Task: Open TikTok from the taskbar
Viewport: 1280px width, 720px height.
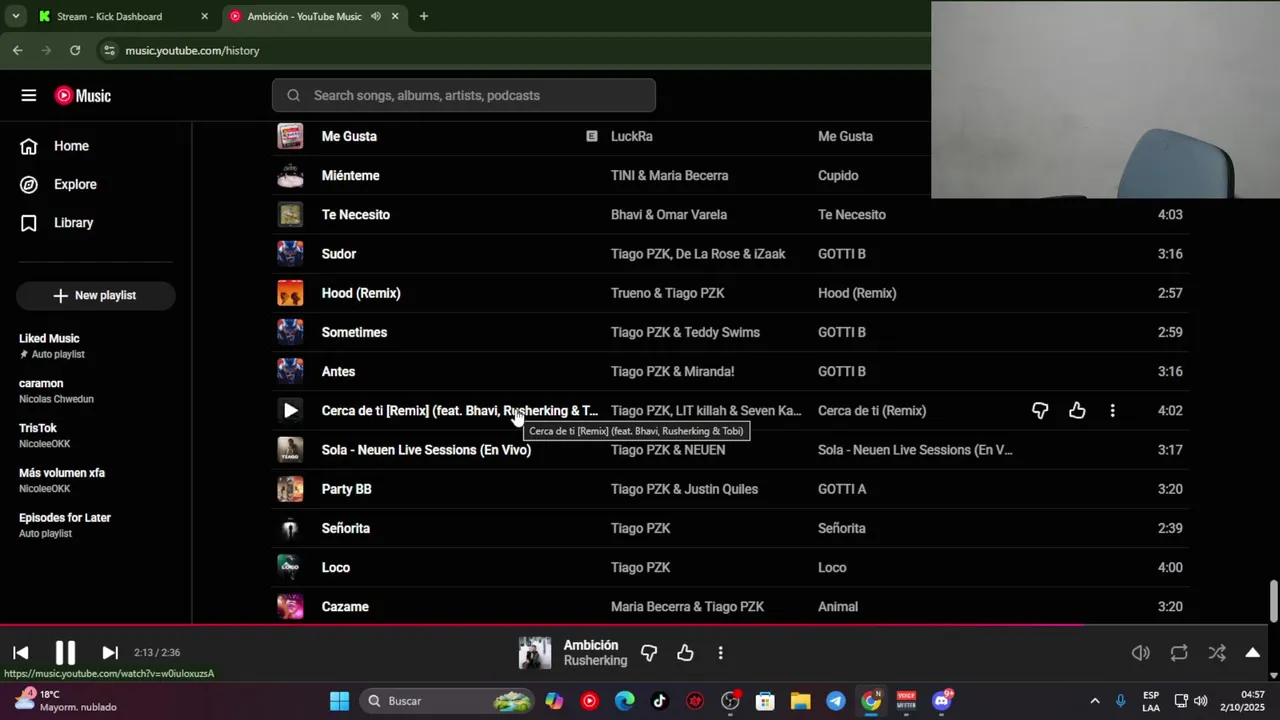Action: [x=660, y=701]
